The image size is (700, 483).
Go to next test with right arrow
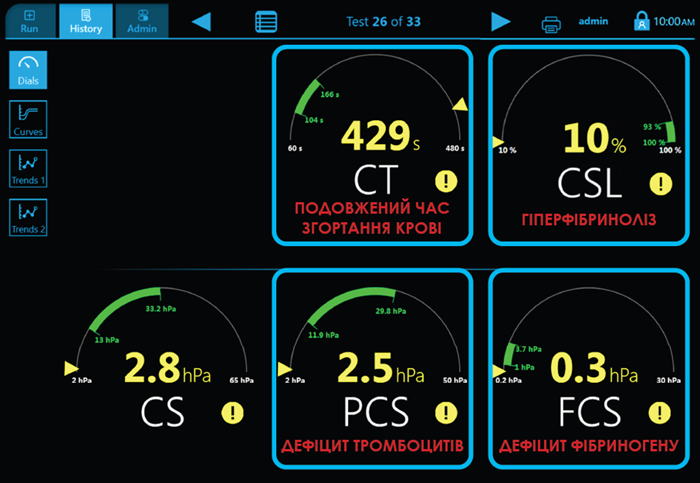pyautogui.click(x=501, y=22)
